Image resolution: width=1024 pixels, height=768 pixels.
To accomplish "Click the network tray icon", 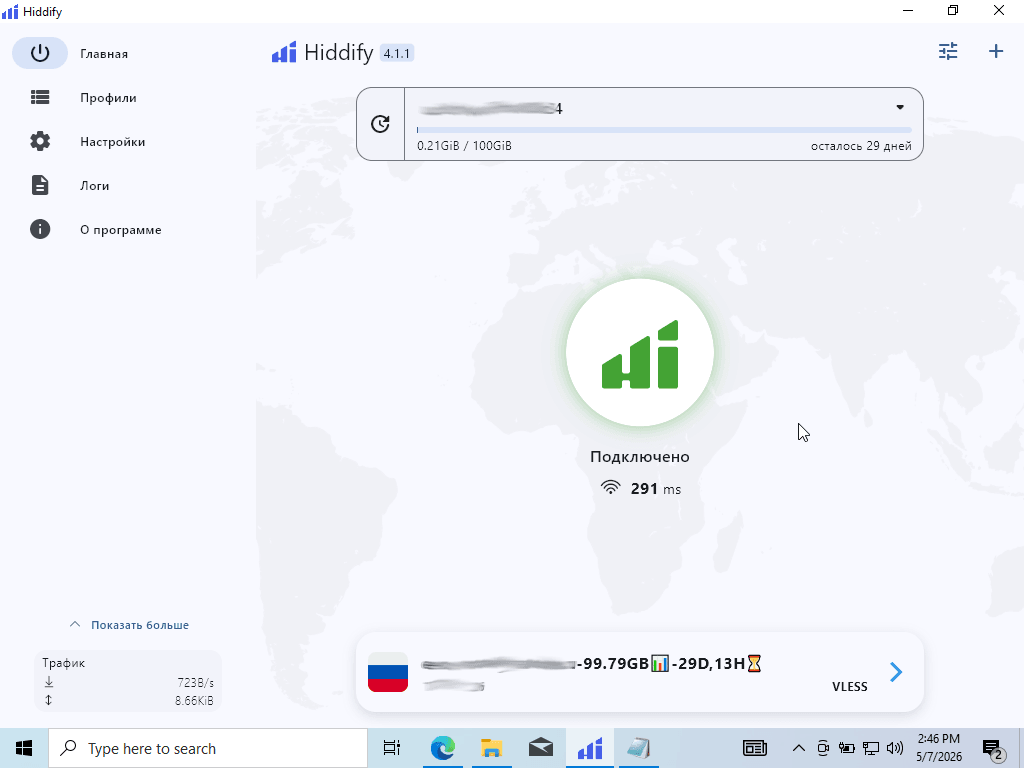I will 871,748.
